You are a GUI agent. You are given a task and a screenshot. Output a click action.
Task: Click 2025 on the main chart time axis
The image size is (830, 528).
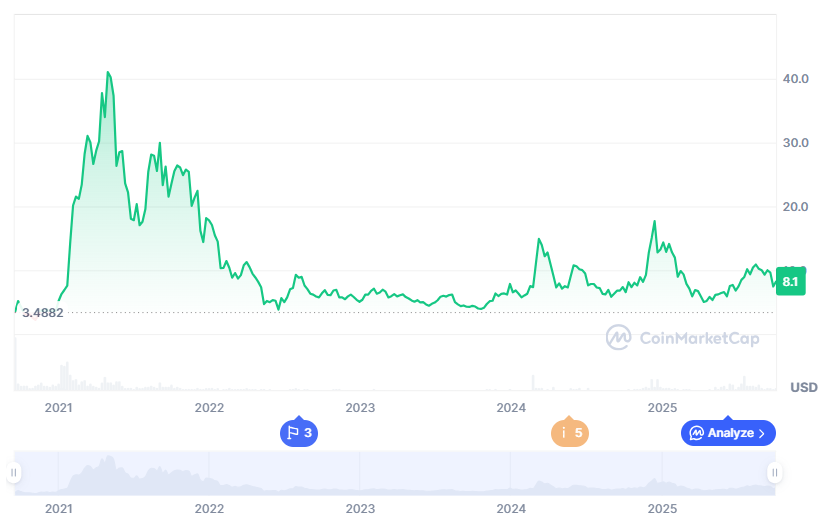click(x=663, y=408)
